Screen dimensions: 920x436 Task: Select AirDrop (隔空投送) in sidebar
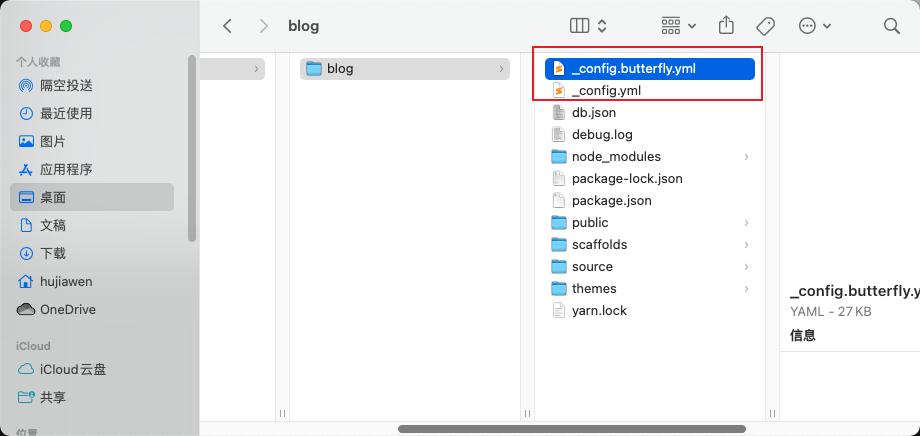pos(92,86)
